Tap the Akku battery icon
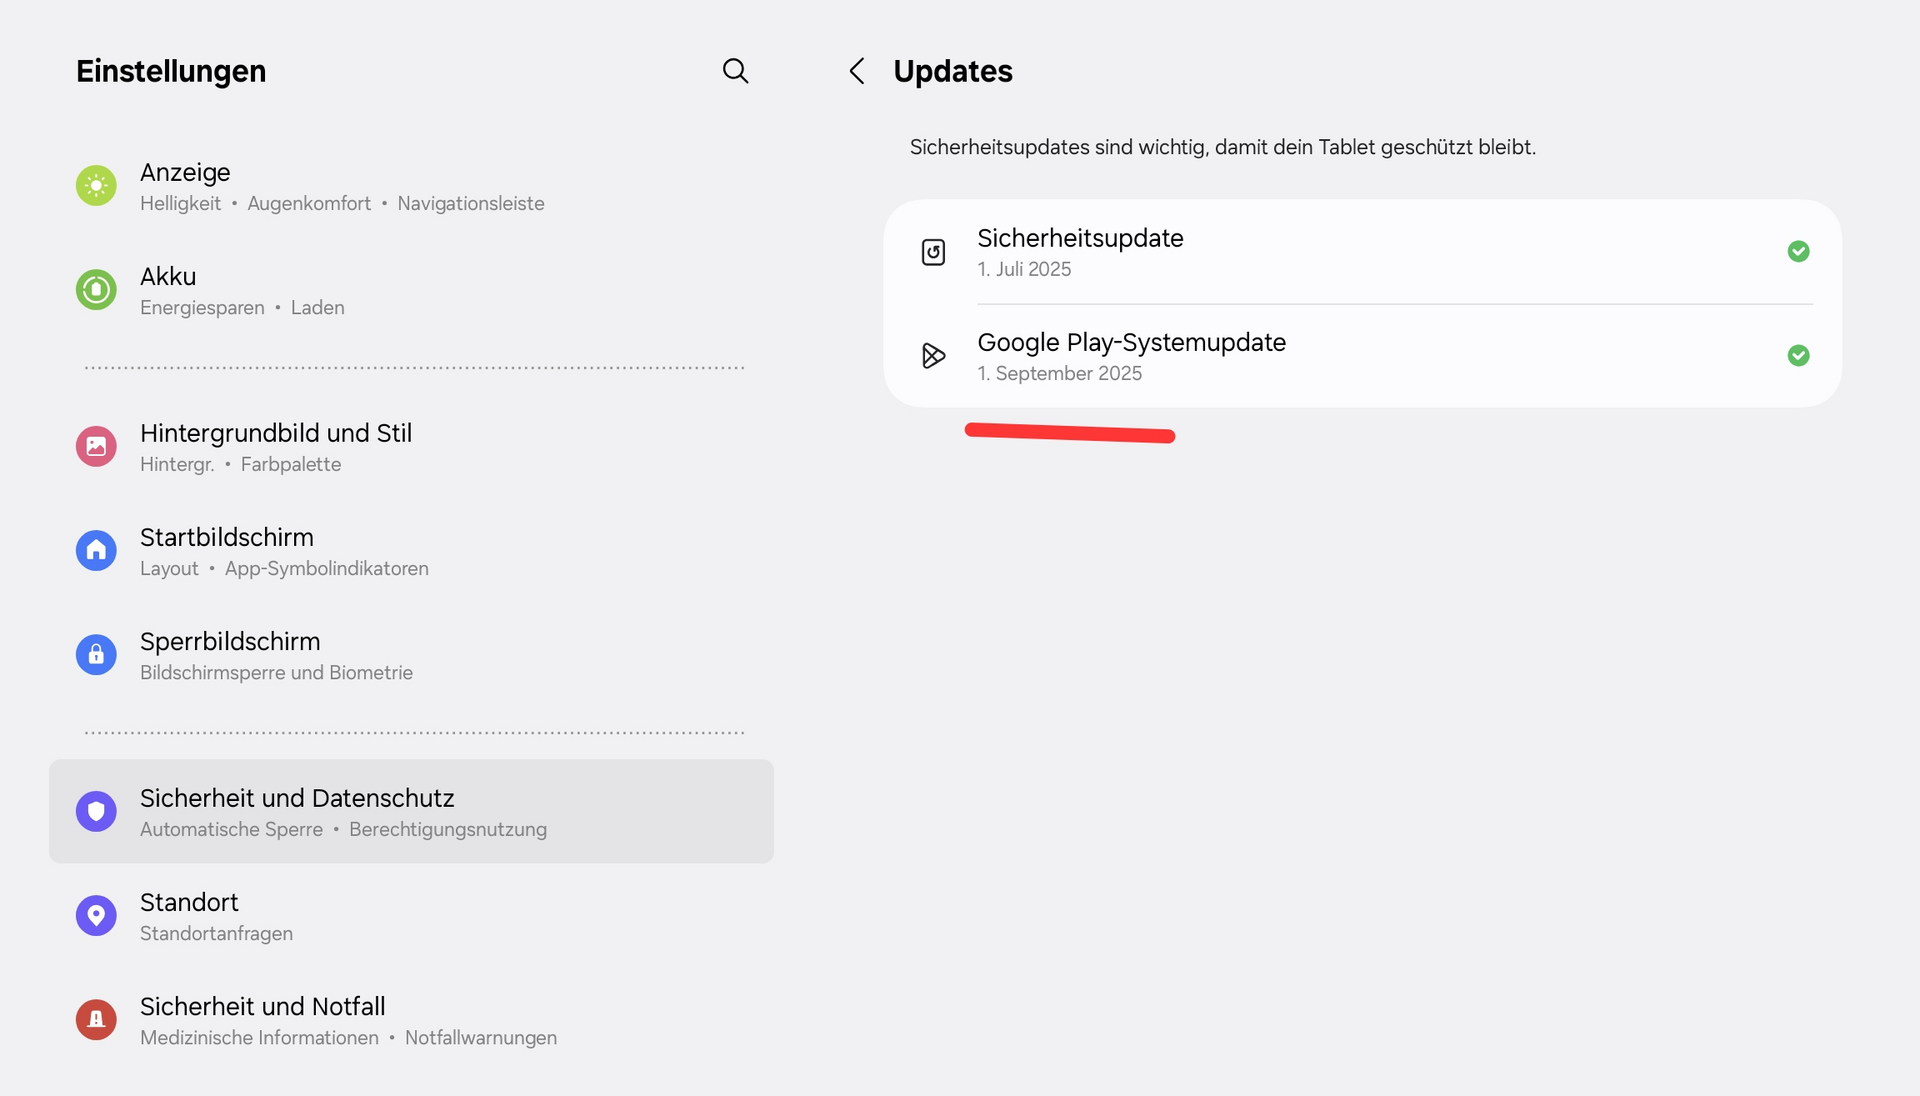This screenshot has height=1096, width=1920. [96, 290]
